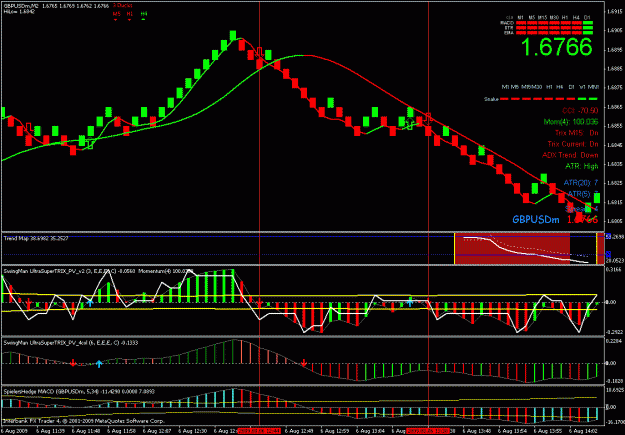625x435 pixels.
Task: Click the green H4 label under 3 Ducks
Action: coord(143,14)
